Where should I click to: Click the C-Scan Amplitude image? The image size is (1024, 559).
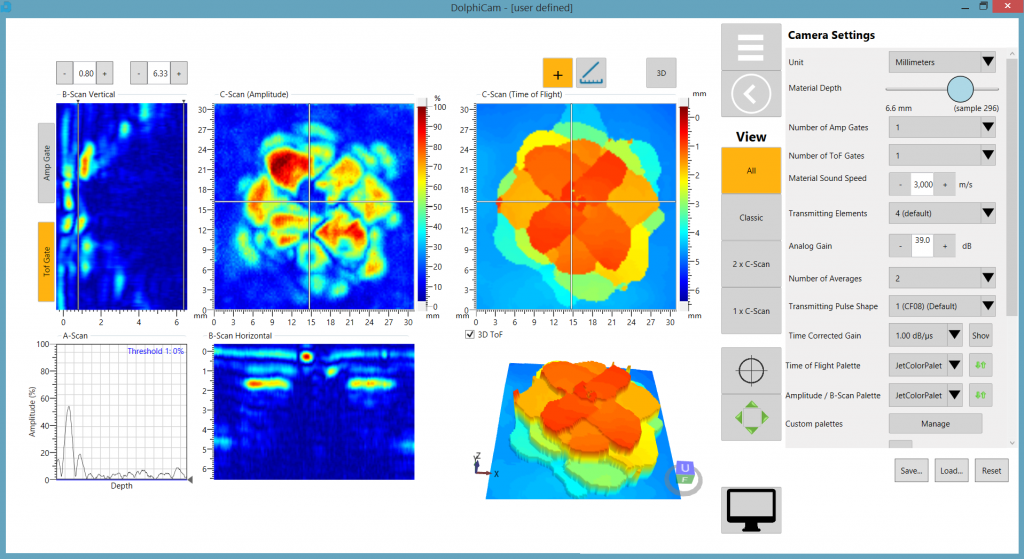314,206
